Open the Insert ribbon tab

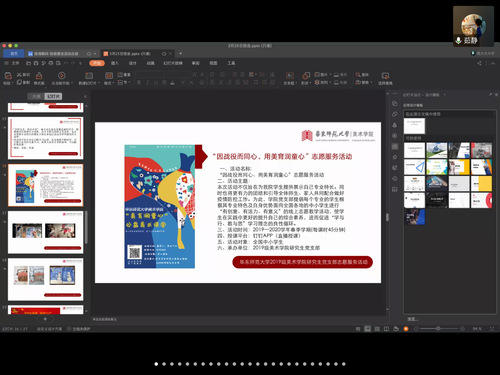(x=115, y=63)
